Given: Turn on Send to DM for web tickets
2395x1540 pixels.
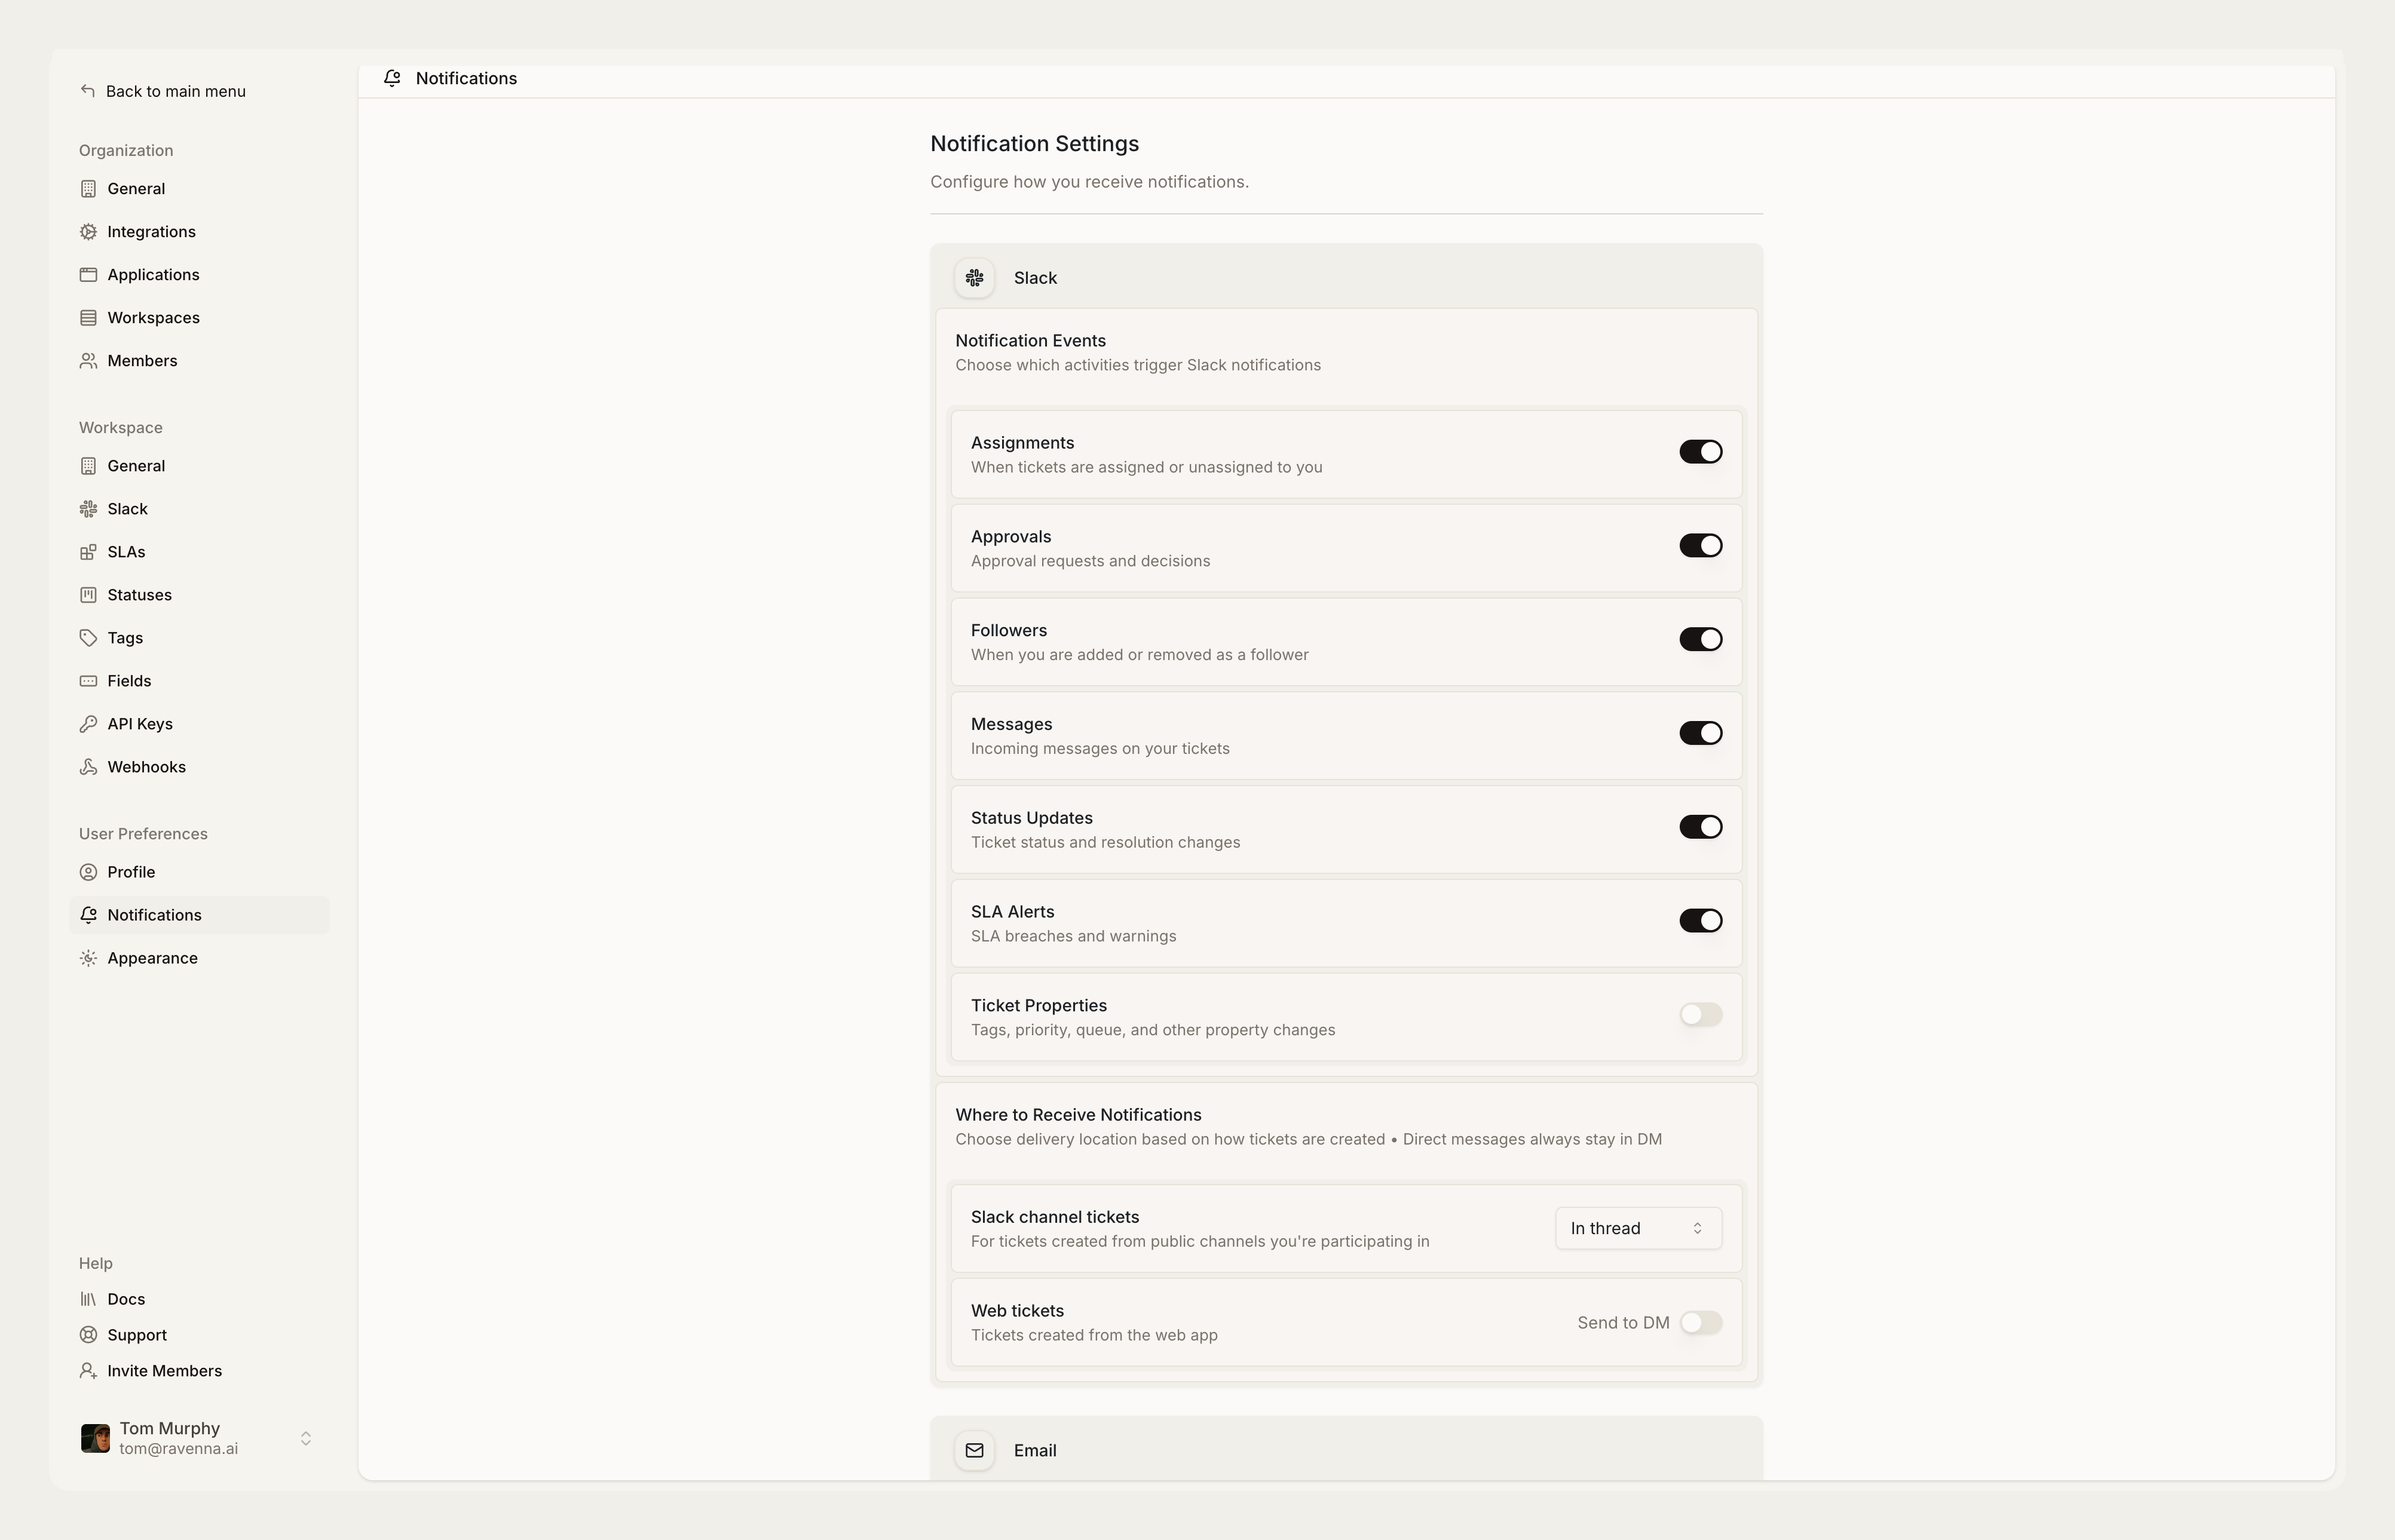Looking at the screenshot, I should click(1700, 1323).
